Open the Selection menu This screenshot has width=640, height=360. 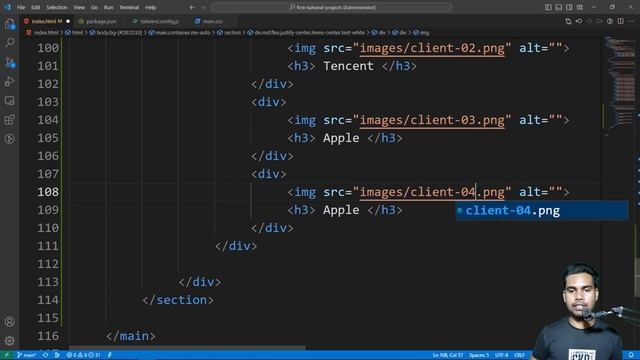57,7
